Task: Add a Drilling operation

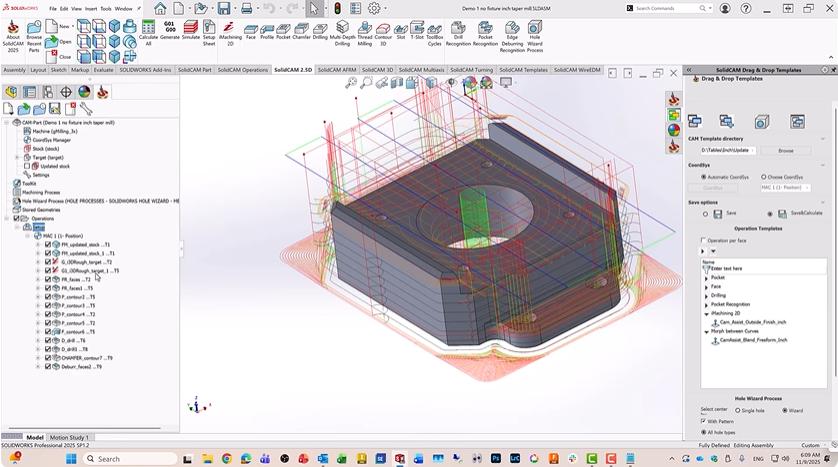Action: [x=320, y=31]
